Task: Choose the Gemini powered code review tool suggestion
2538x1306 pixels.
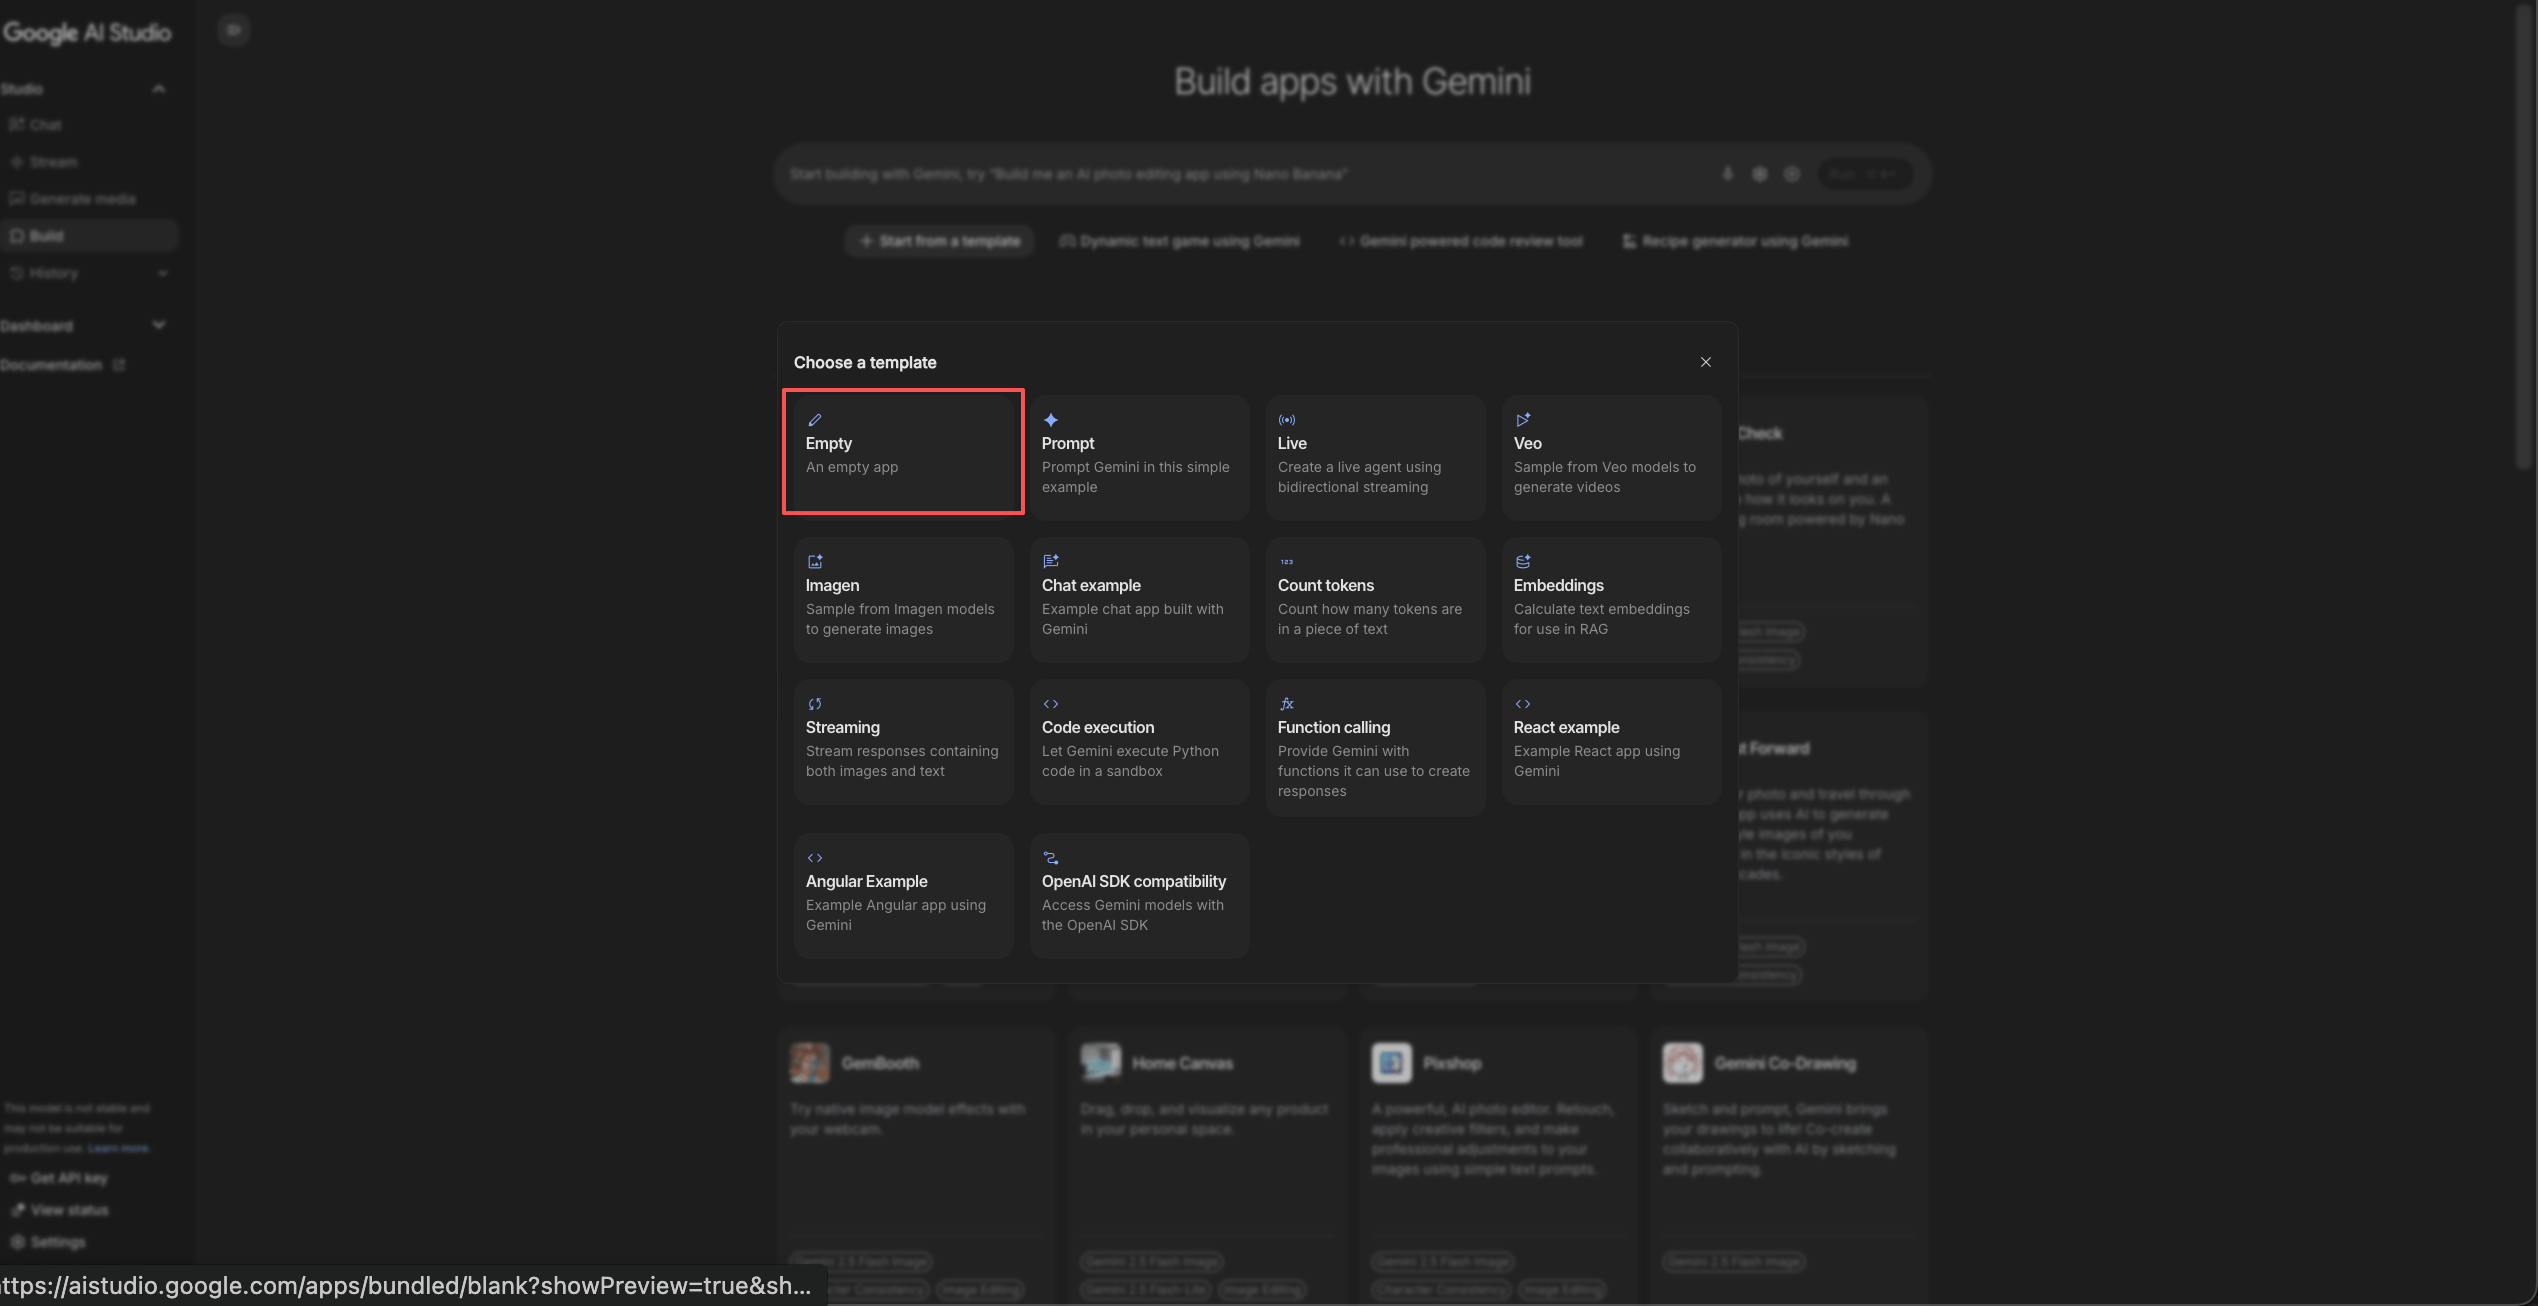Action: point(1461,241)
